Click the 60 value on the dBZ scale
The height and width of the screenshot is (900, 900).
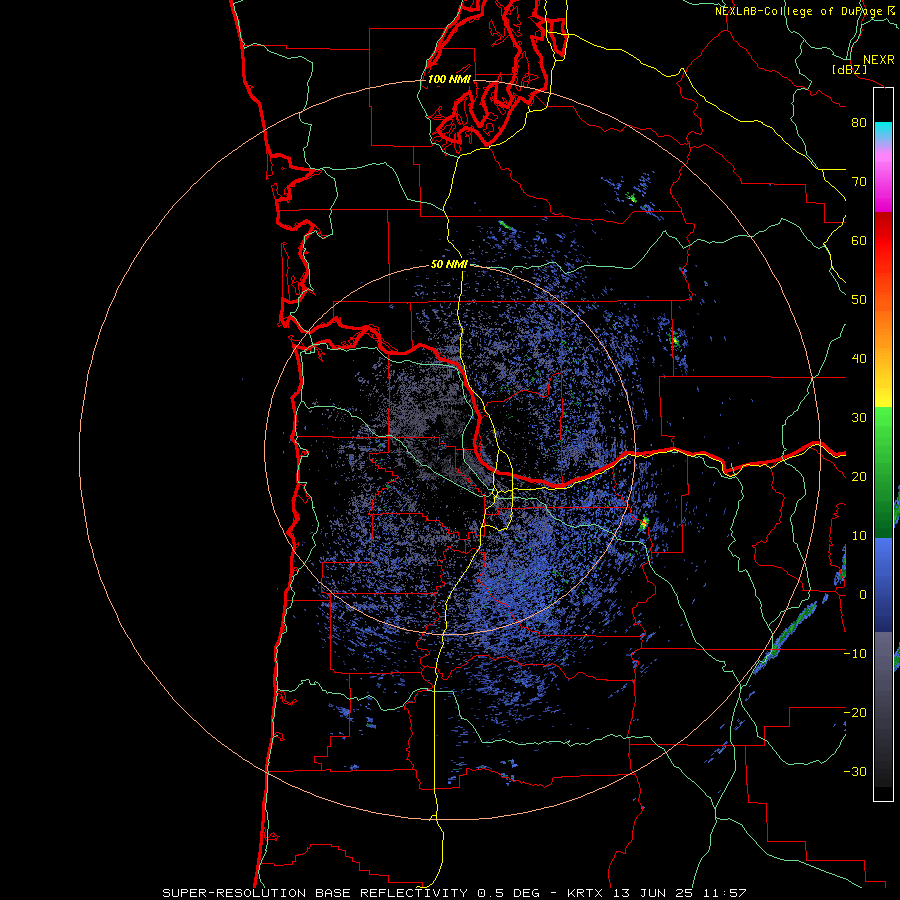point(859,240)
